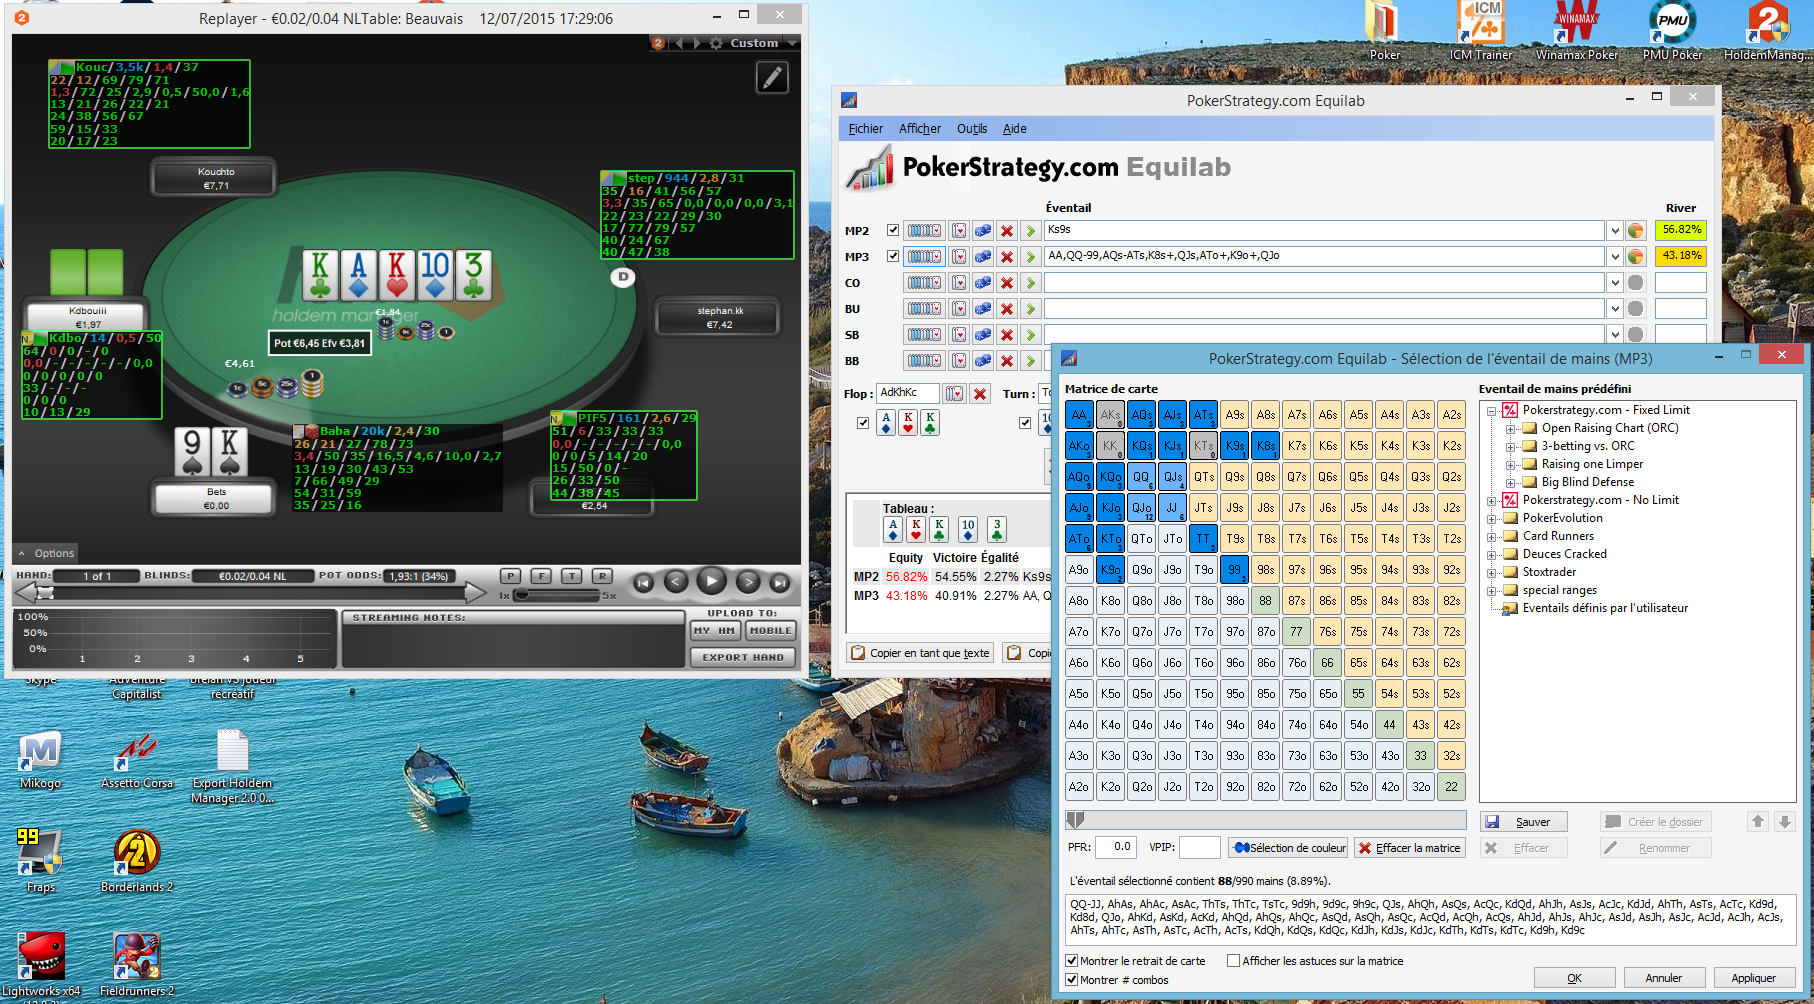This screenshot has width=1814, height=1004.
Task: Toggle the flop cards checkbox
Action: [863, 423]
